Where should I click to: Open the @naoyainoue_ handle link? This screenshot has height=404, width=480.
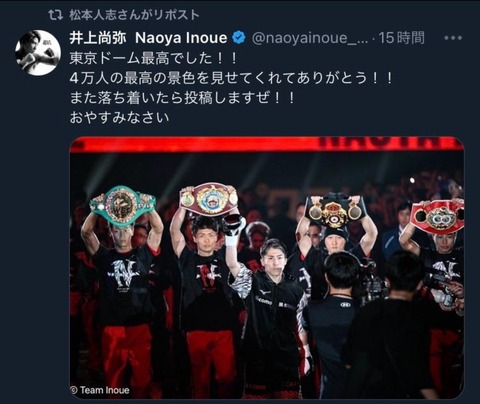310,38
